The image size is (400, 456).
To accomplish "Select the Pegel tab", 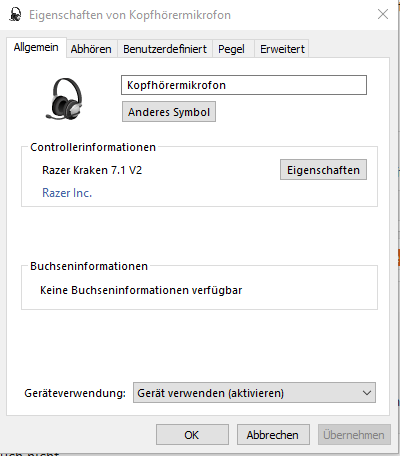I will point(233,49).
